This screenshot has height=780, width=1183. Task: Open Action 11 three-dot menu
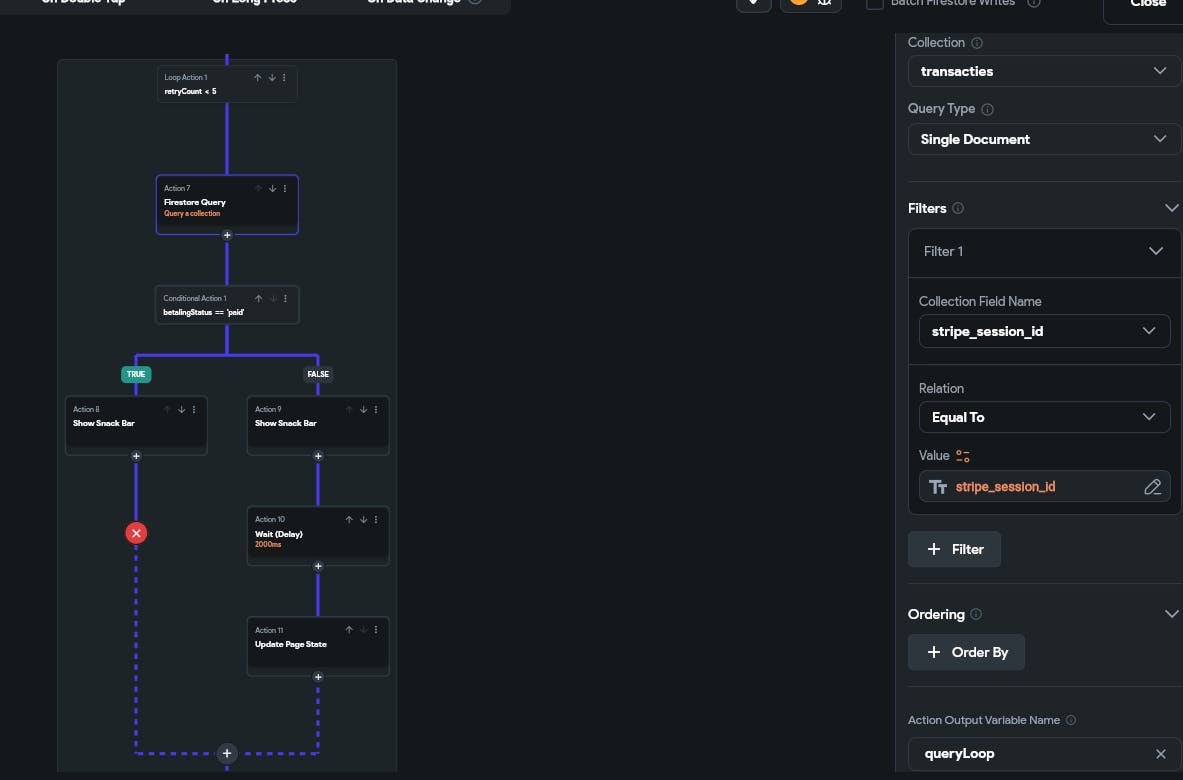coord(376,630)
